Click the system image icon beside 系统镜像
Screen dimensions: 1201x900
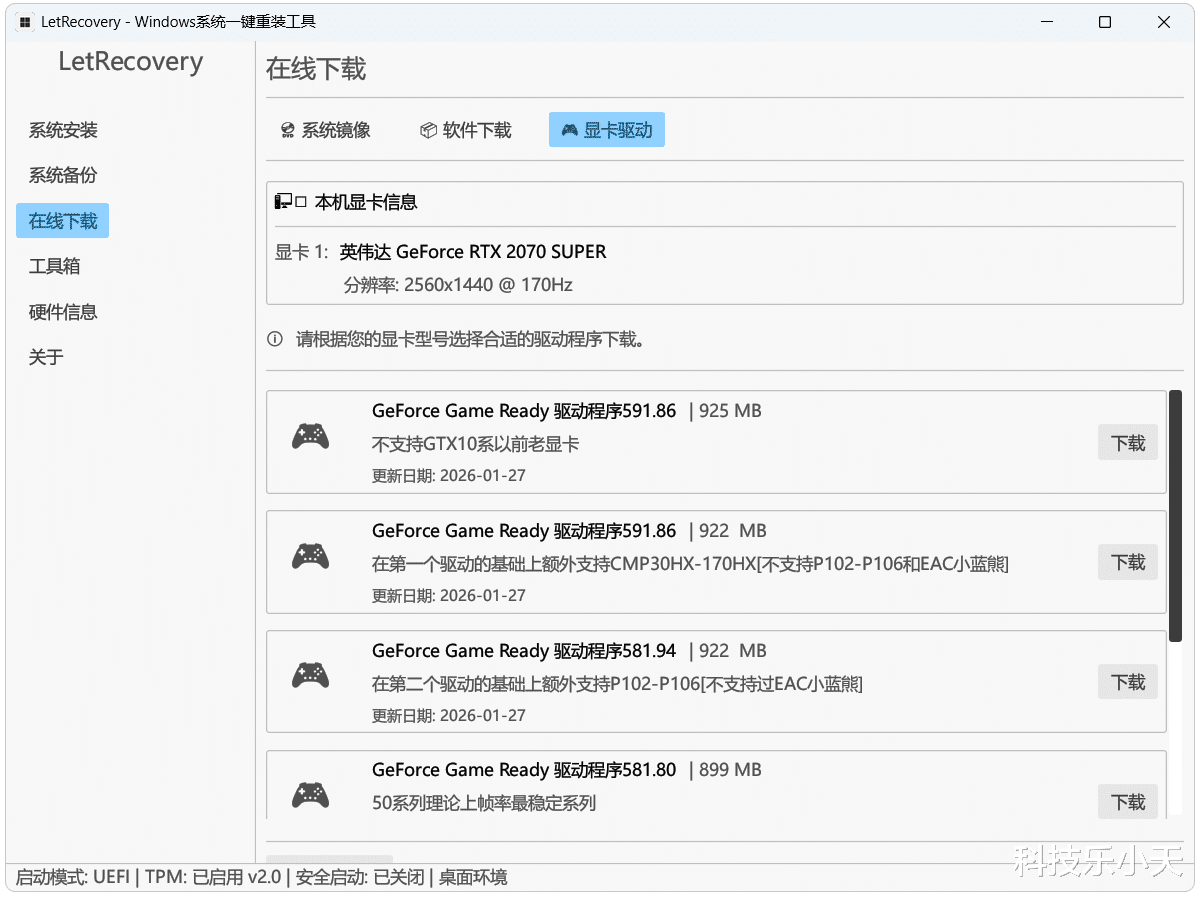click(288, 130)
